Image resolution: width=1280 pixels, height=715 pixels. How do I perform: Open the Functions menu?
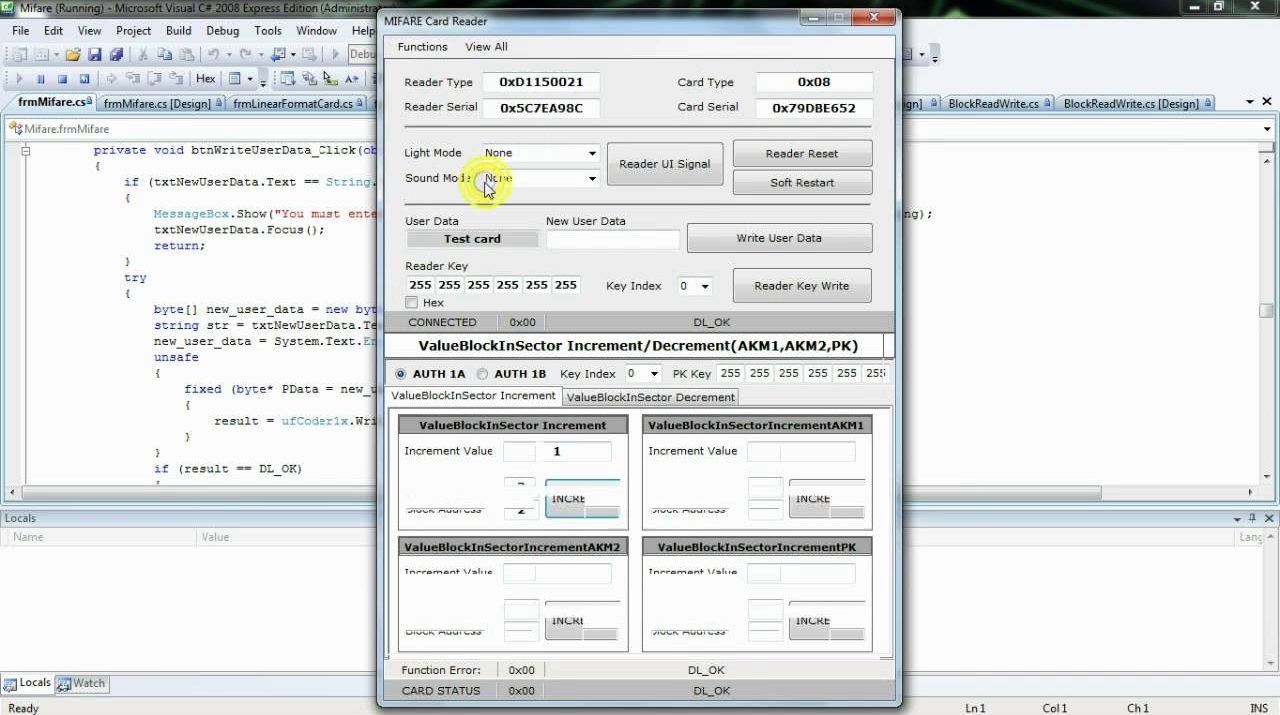422,47
